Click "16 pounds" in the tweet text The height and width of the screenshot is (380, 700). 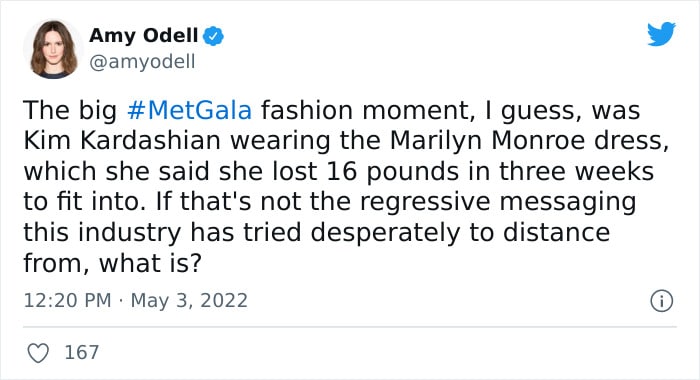coord(392,172)
